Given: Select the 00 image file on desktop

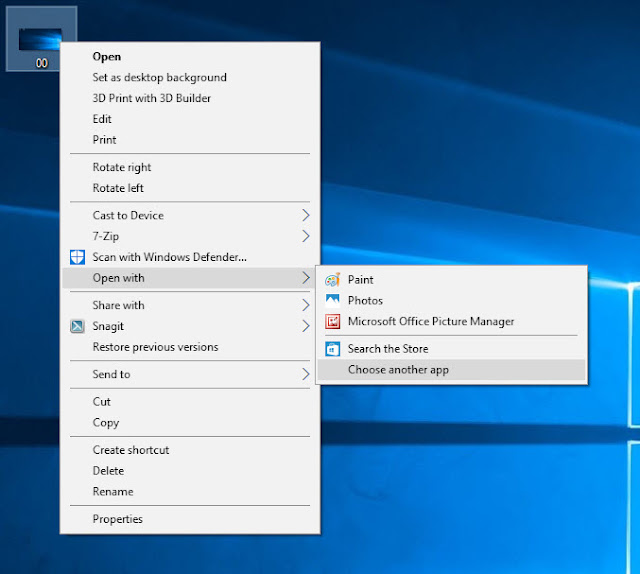Looking at the screenshot, I should [41, 39].
